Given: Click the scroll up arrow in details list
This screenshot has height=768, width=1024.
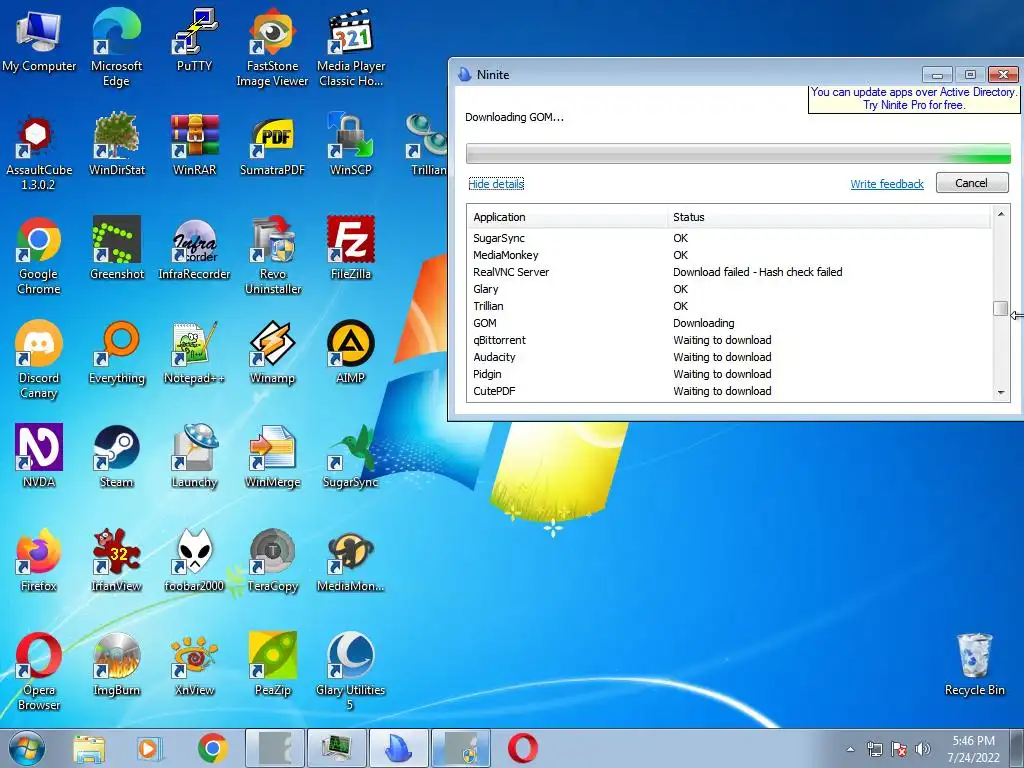Looking at the screenshot, I should point(1000,214).
